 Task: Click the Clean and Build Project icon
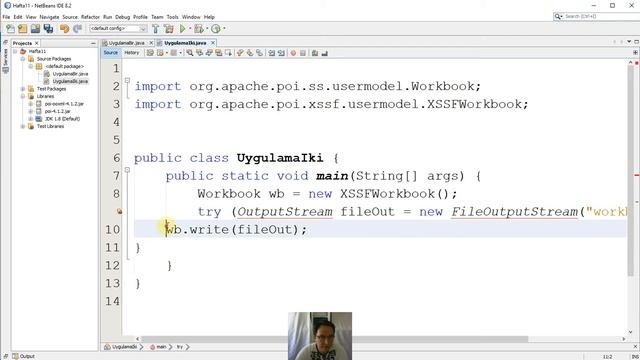pos(169,29)
